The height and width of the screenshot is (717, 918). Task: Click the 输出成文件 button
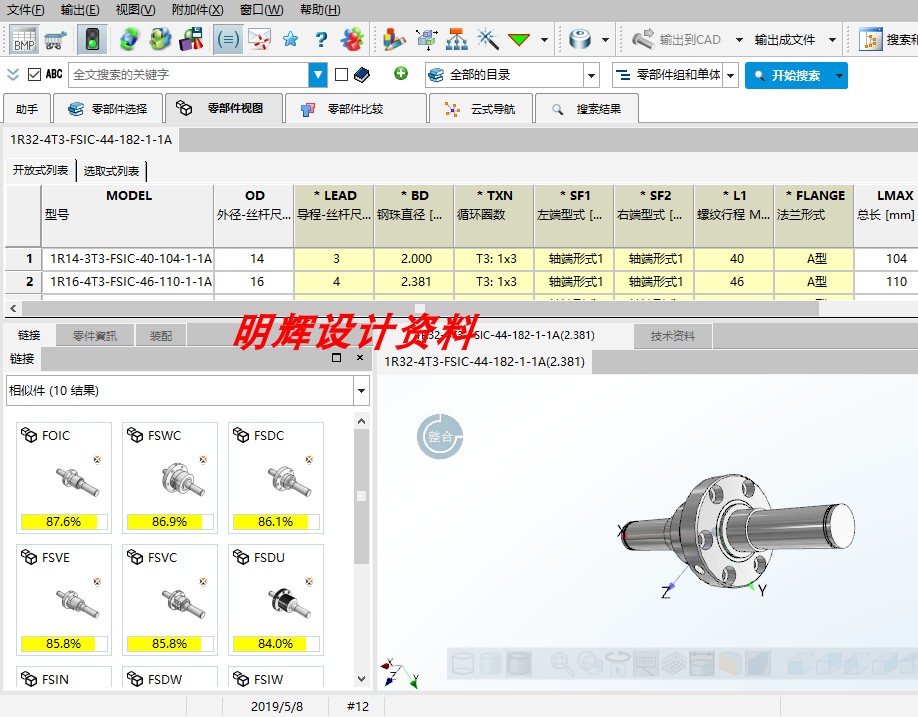tap(785, 40)
